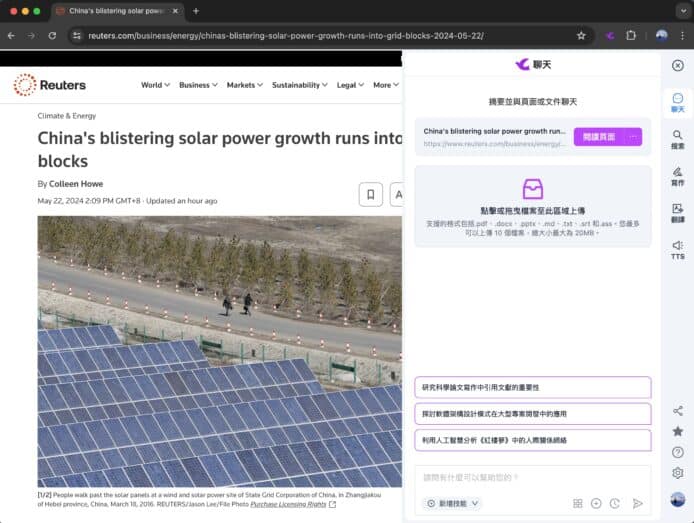Screen dimensions: 694x523
Task: Save article with Reuters bookmark button
Action: click(370, 194)
